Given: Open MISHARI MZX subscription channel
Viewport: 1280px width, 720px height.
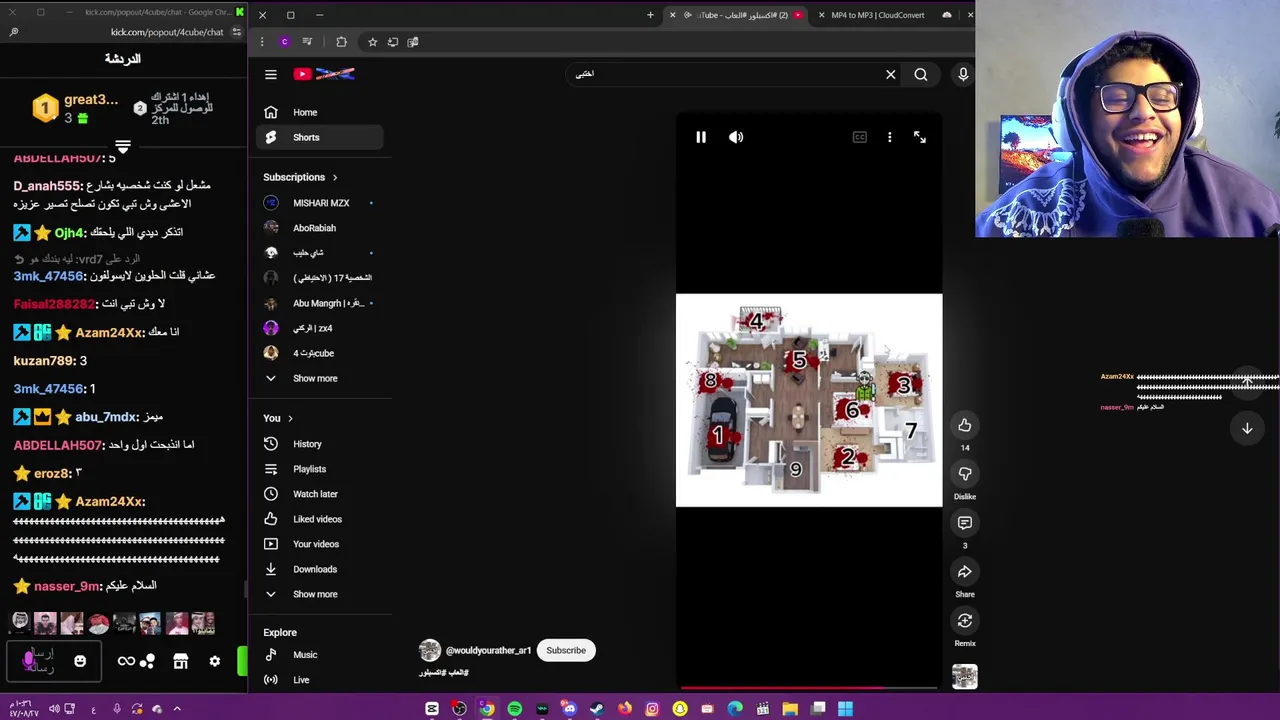Looking at the screenshot, I should (x=320, y=203).
